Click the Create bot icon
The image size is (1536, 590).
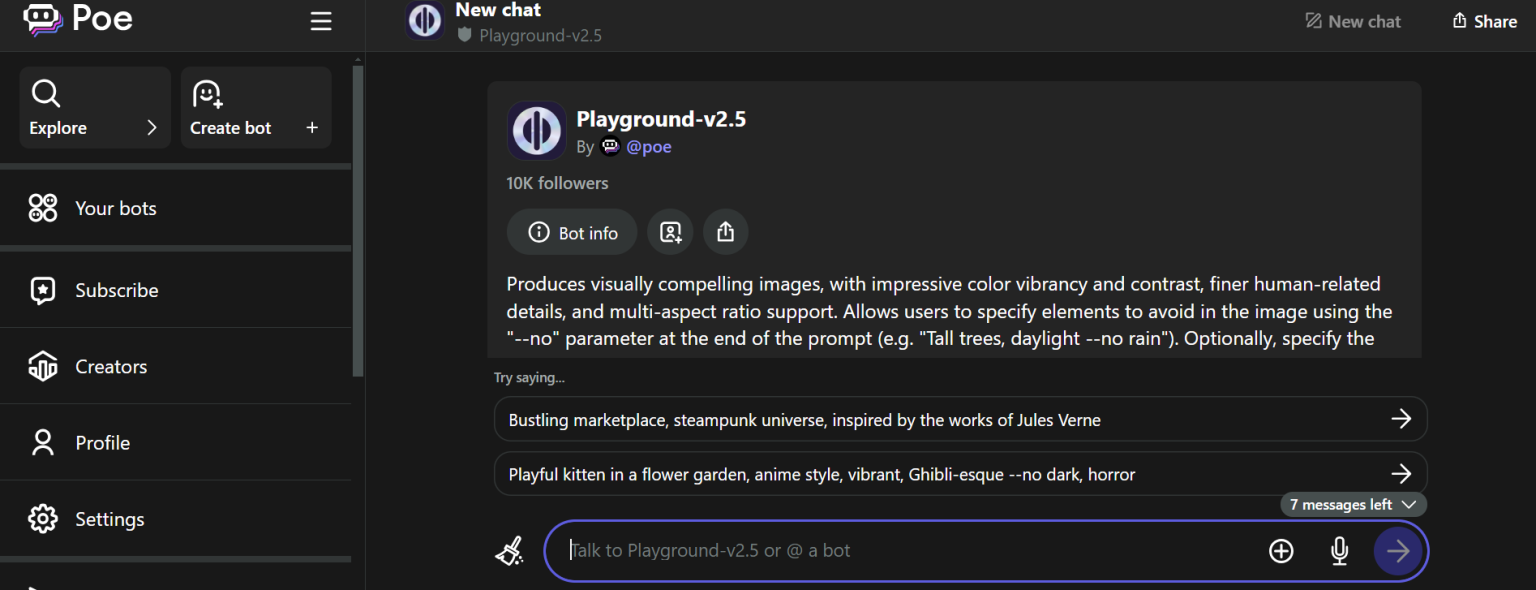tap(207, 95)
